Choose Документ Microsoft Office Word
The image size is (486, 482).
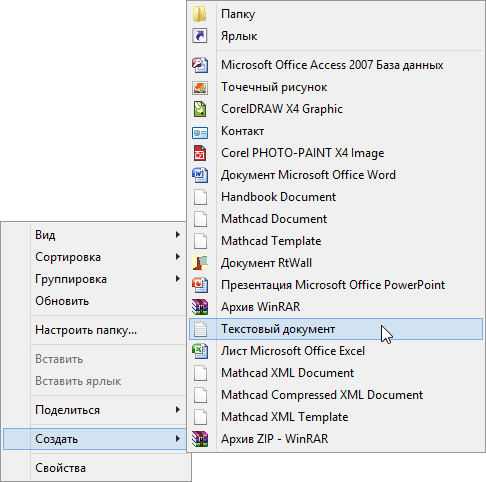[336, 175]
